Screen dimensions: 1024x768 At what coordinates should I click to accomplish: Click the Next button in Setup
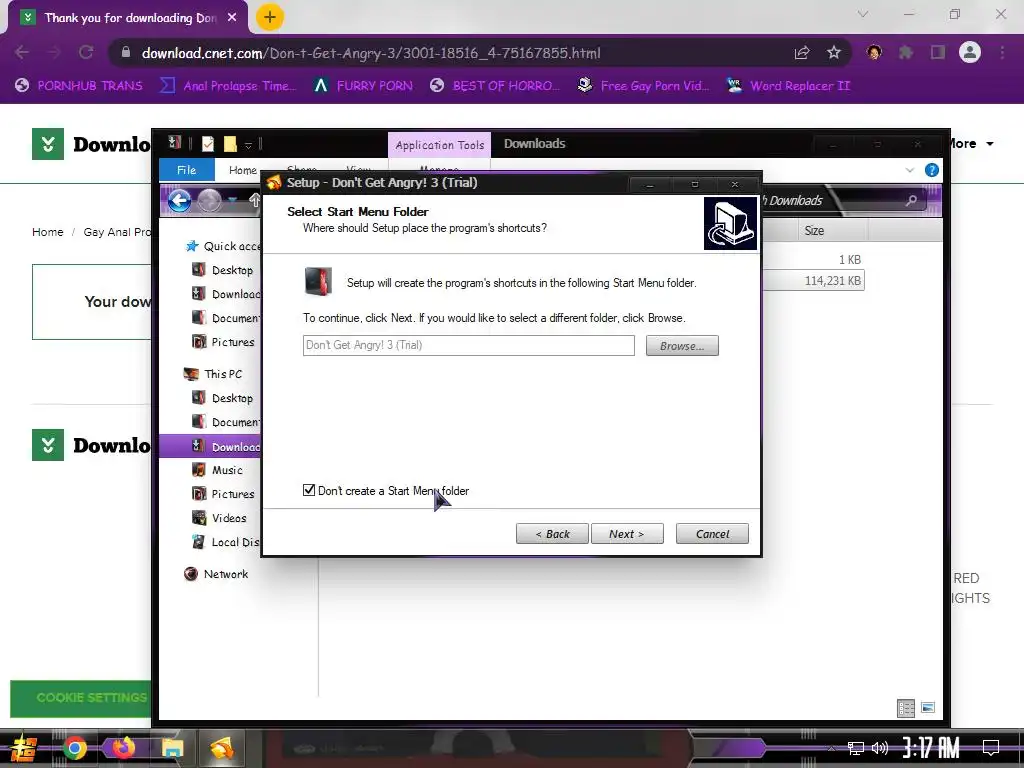[x=627, y=534]
